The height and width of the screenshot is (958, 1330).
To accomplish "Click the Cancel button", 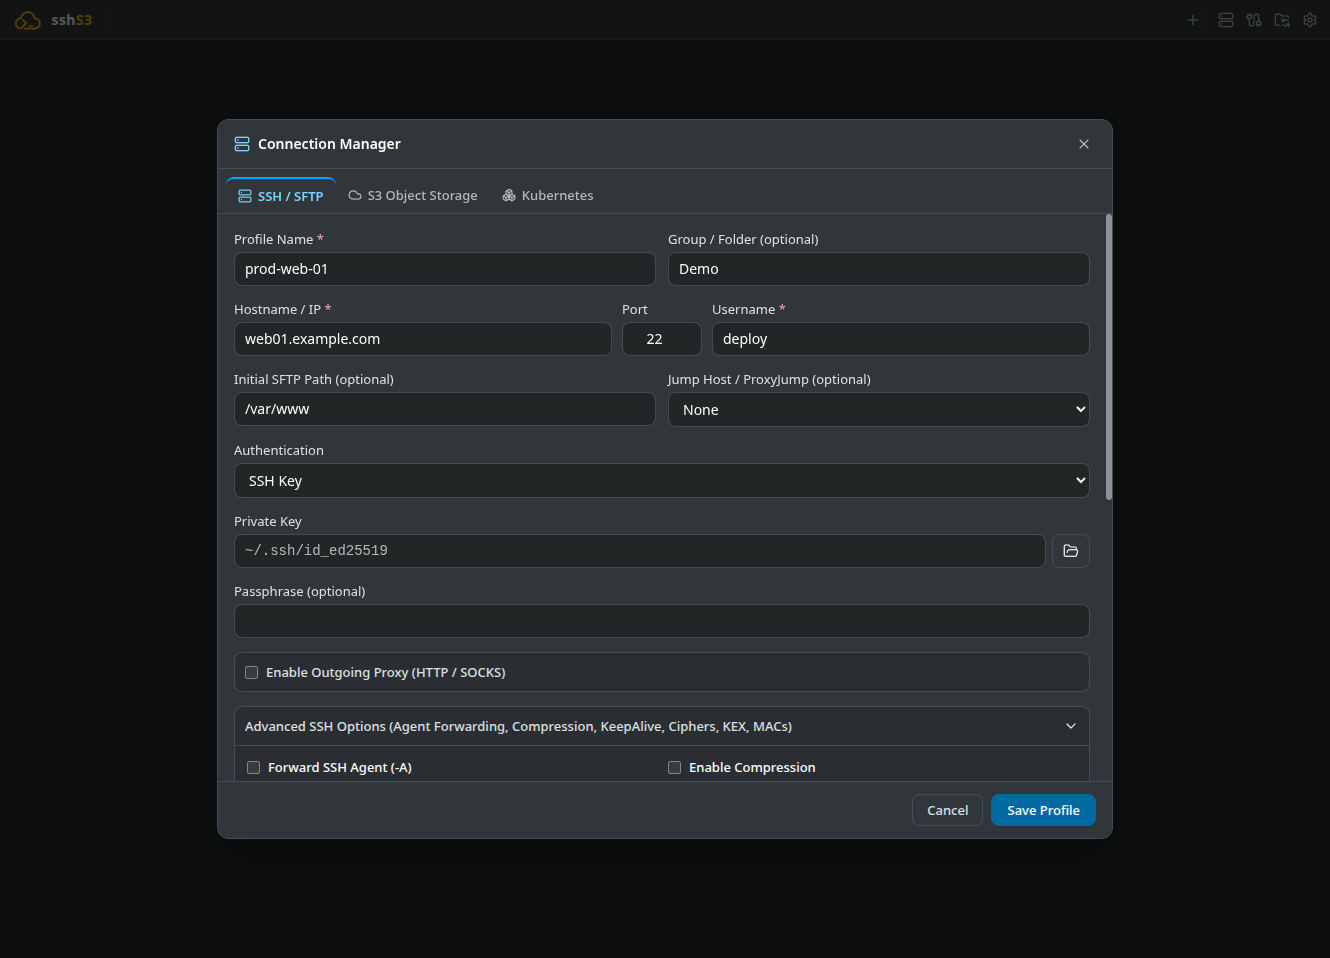I will 947,811.
